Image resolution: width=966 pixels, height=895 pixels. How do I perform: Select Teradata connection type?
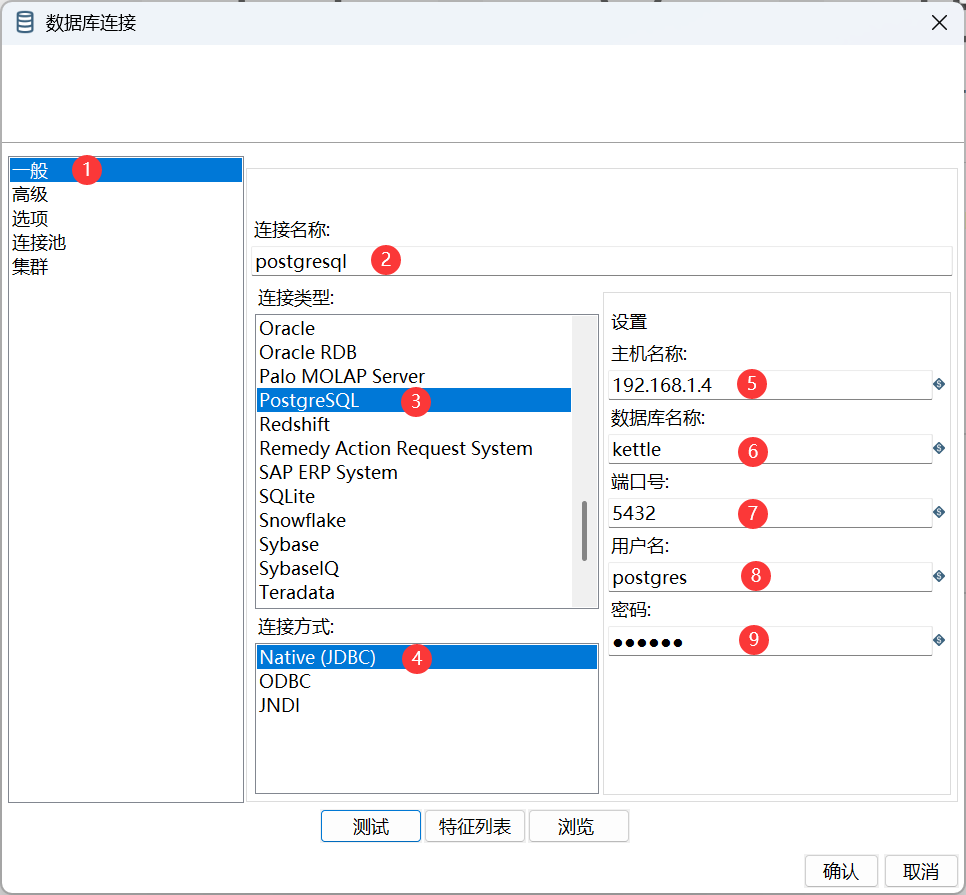414,593
